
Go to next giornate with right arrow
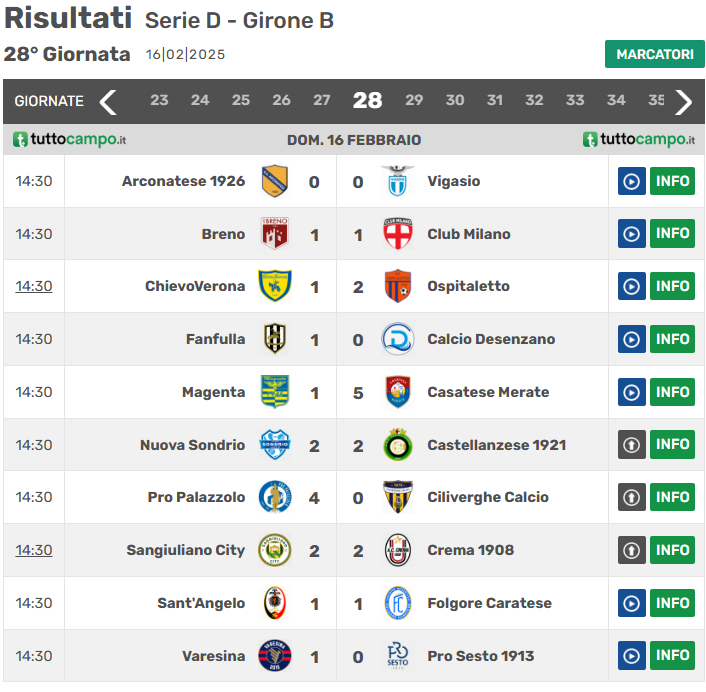point(684,101)
